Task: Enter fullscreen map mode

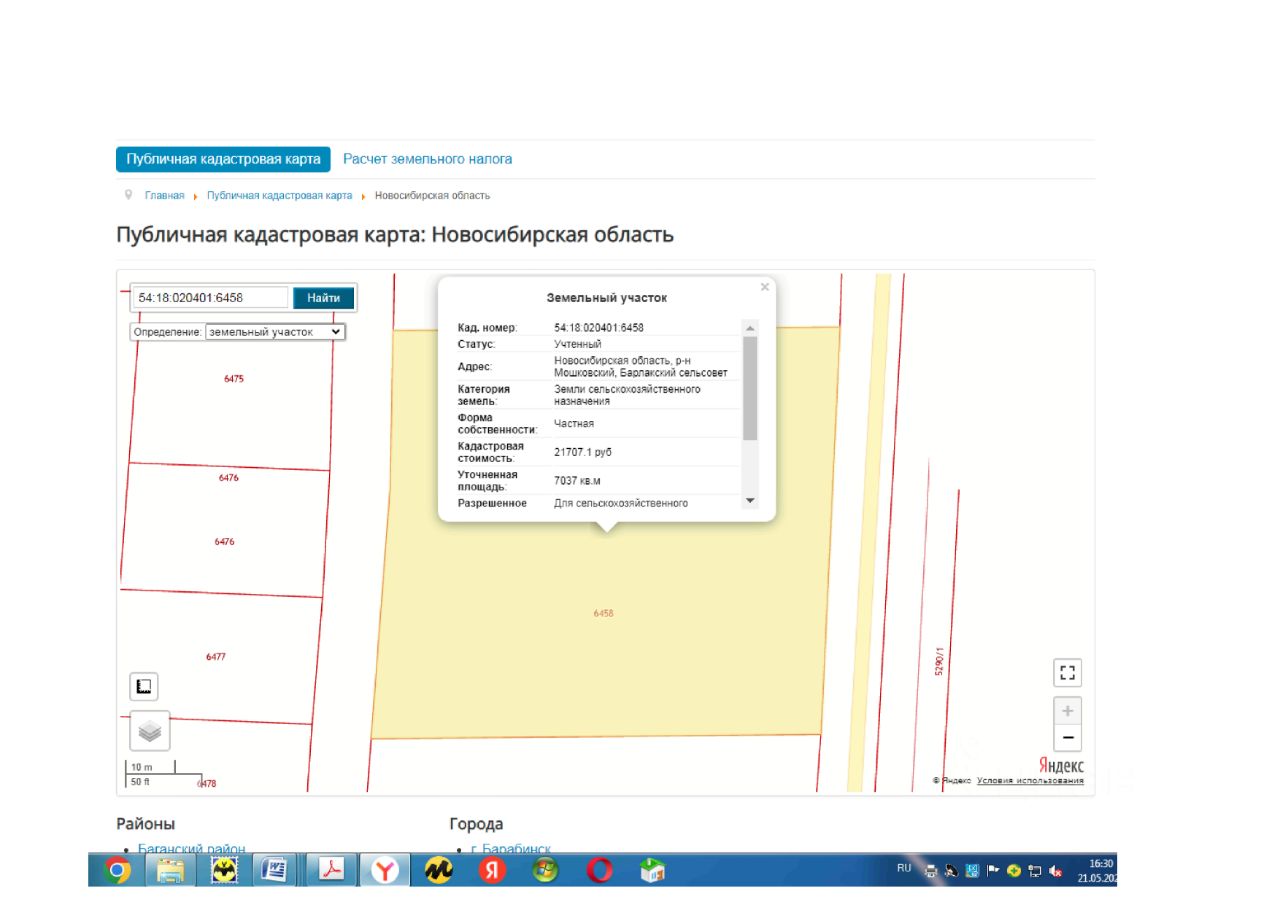Action: (1067, 673)
